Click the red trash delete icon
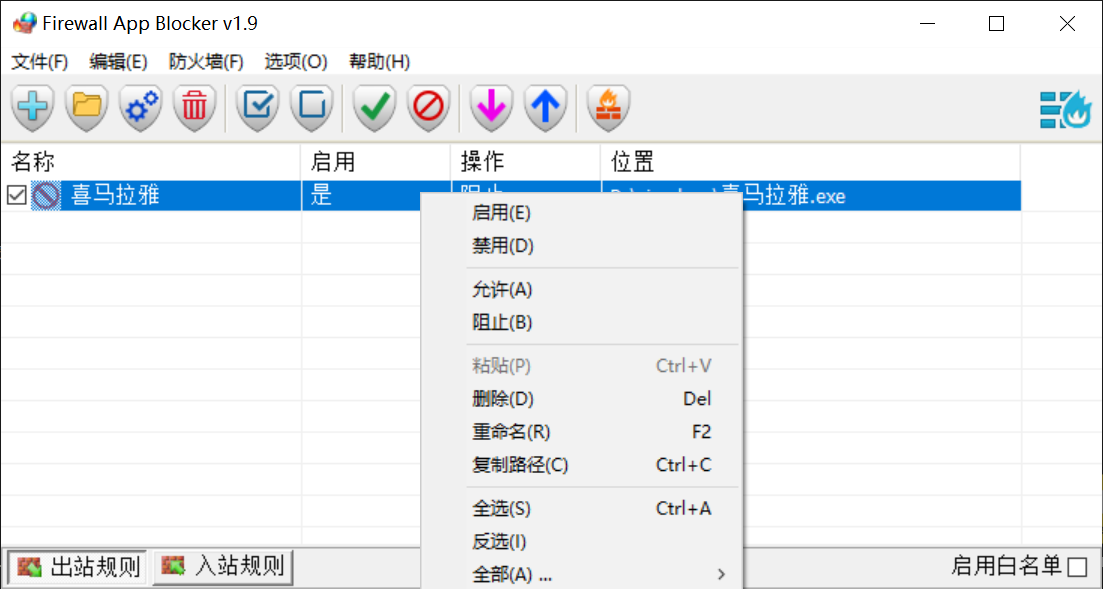This screenshot has width=1103, height=589. pyautogui.click(x=194, y=108)
